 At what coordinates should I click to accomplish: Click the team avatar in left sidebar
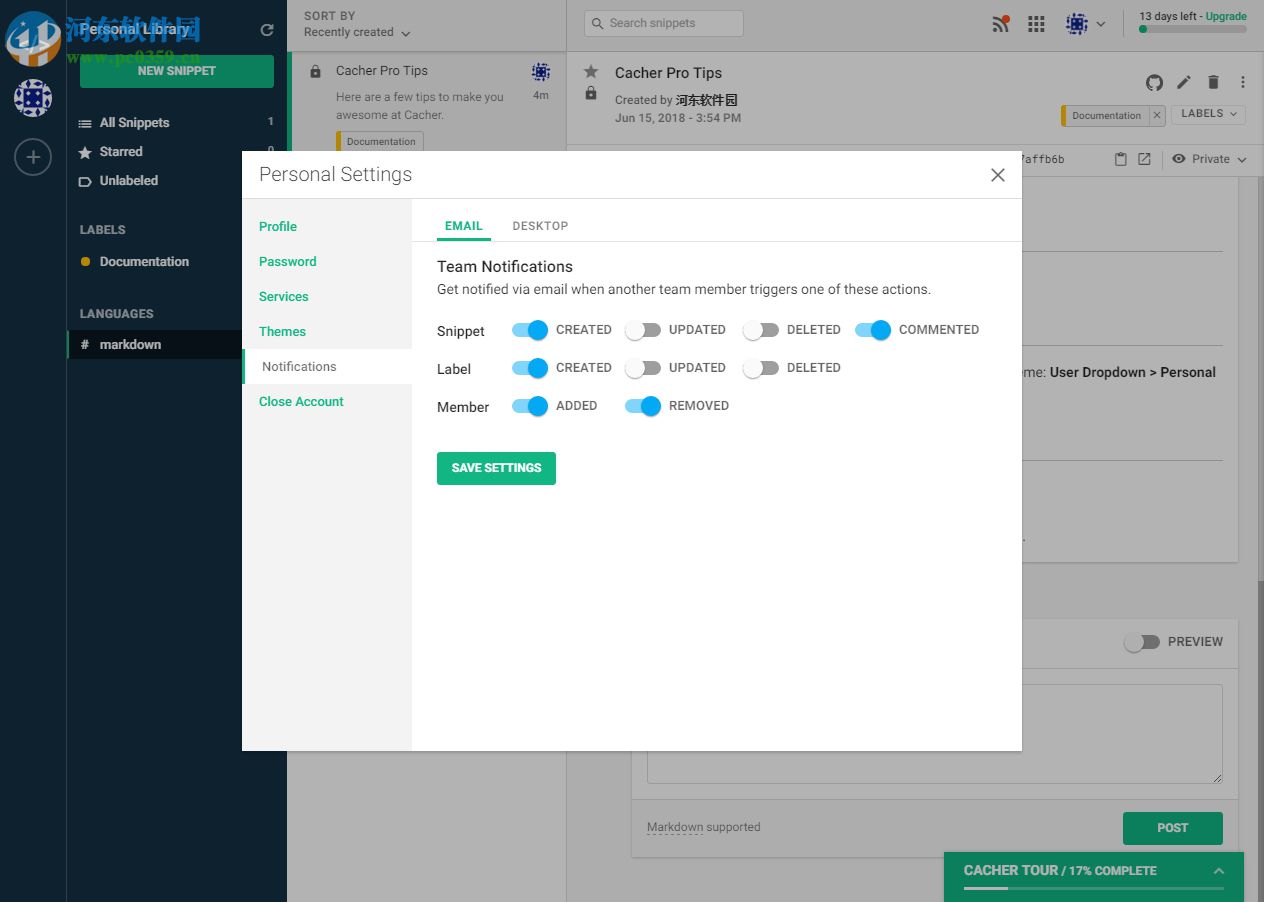pos(33,98)
